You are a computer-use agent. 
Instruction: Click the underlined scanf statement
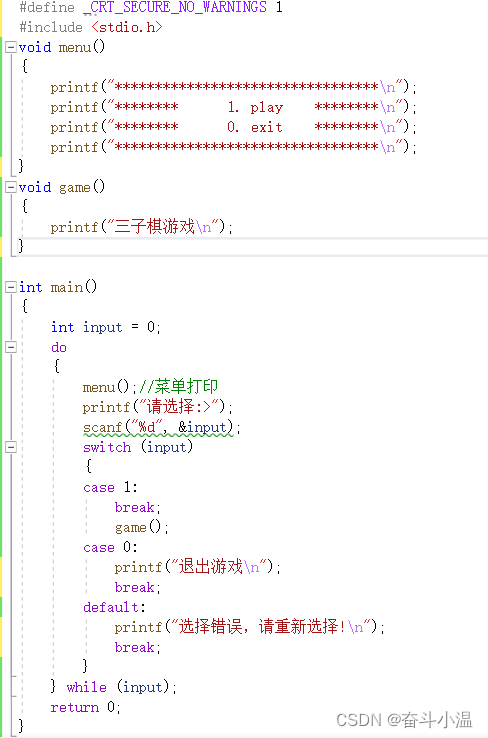[x=162, y=427]
